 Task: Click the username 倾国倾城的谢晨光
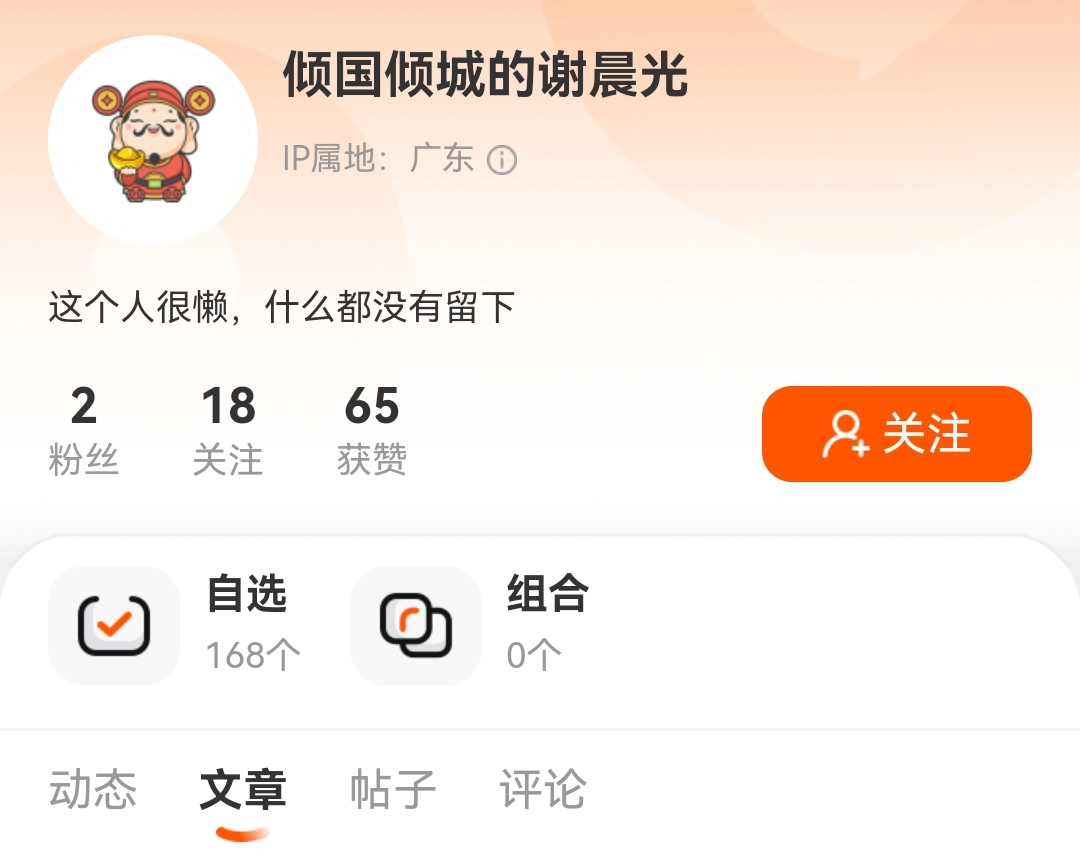[x=485, y=74]
